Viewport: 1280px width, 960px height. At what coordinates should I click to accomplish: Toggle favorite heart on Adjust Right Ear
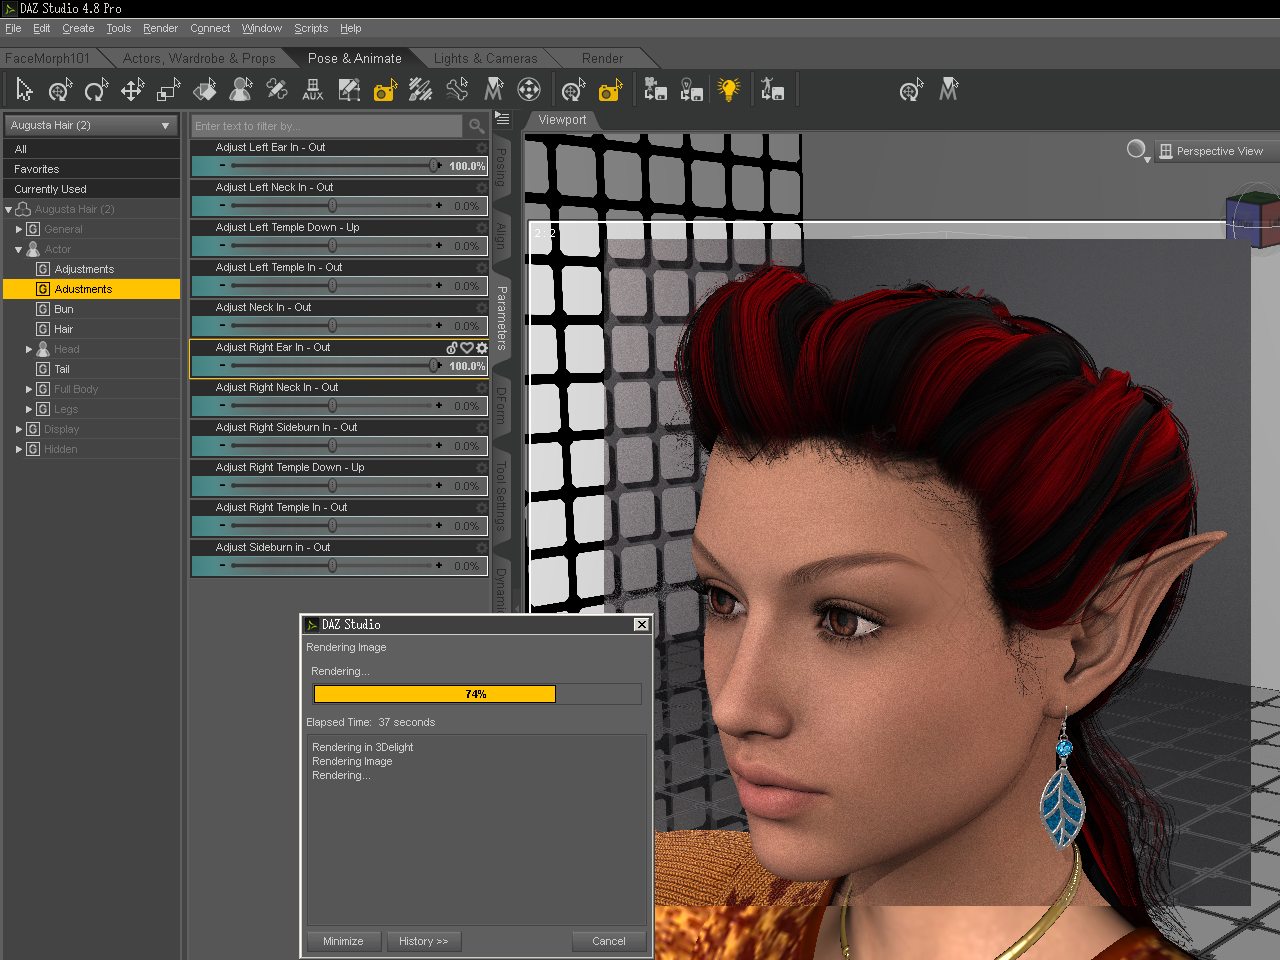(467, 348)
